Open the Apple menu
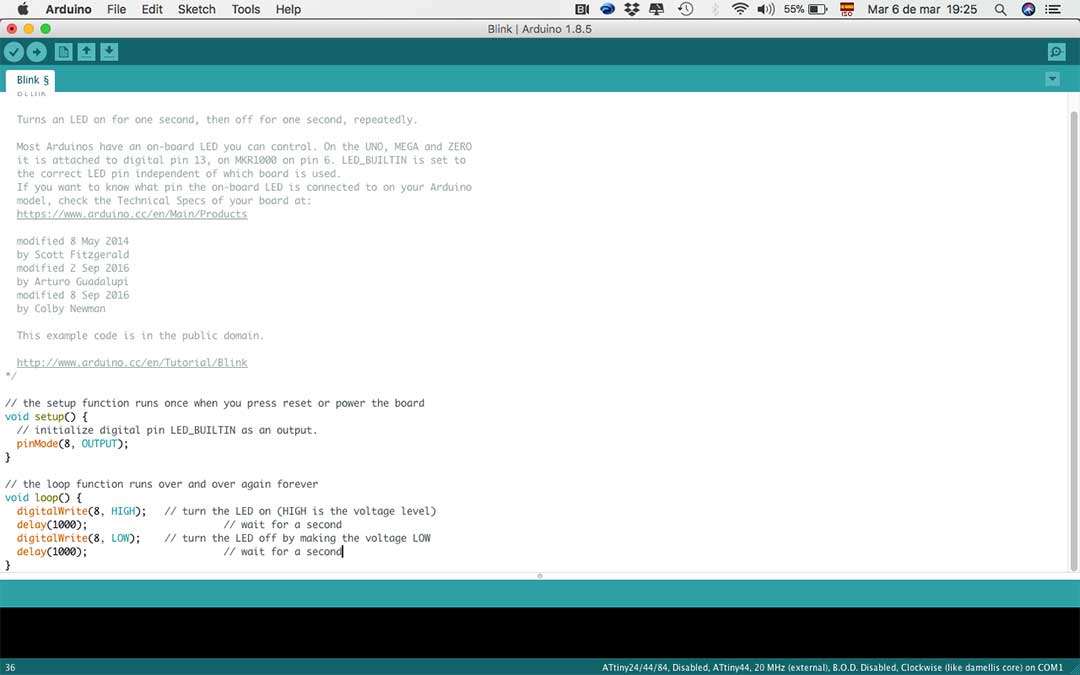This screenshot has height=675, width=1080. coord(23,9)
